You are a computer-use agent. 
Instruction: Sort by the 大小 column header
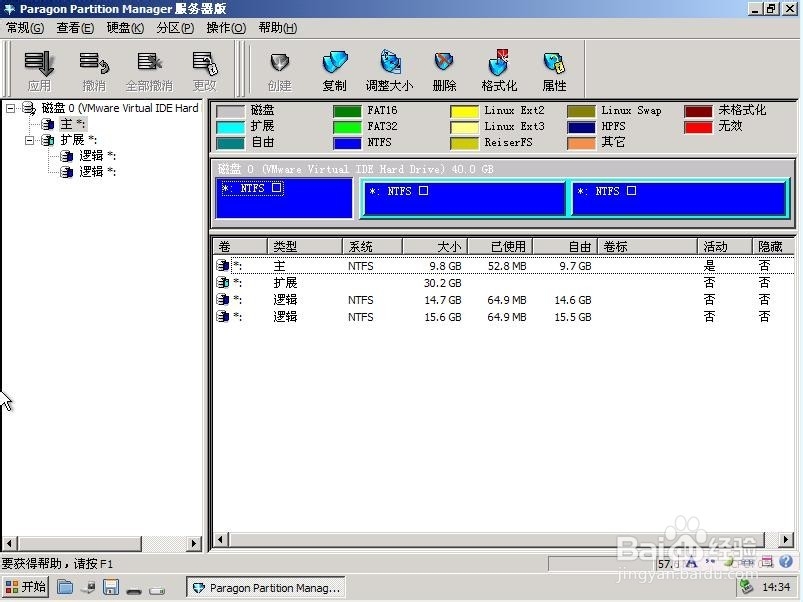pyautogui.click(x=435, y=246)
